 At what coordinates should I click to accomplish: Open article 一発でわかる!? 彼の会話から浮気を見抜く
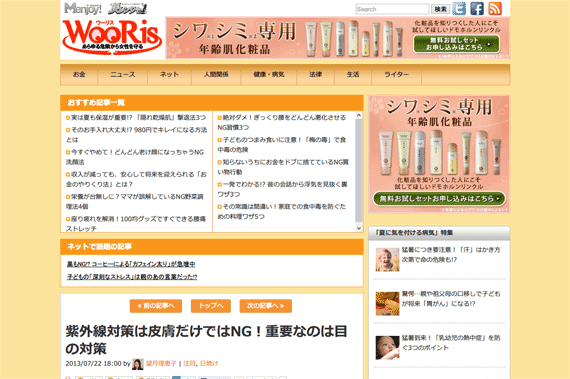[x=282, y=189]
